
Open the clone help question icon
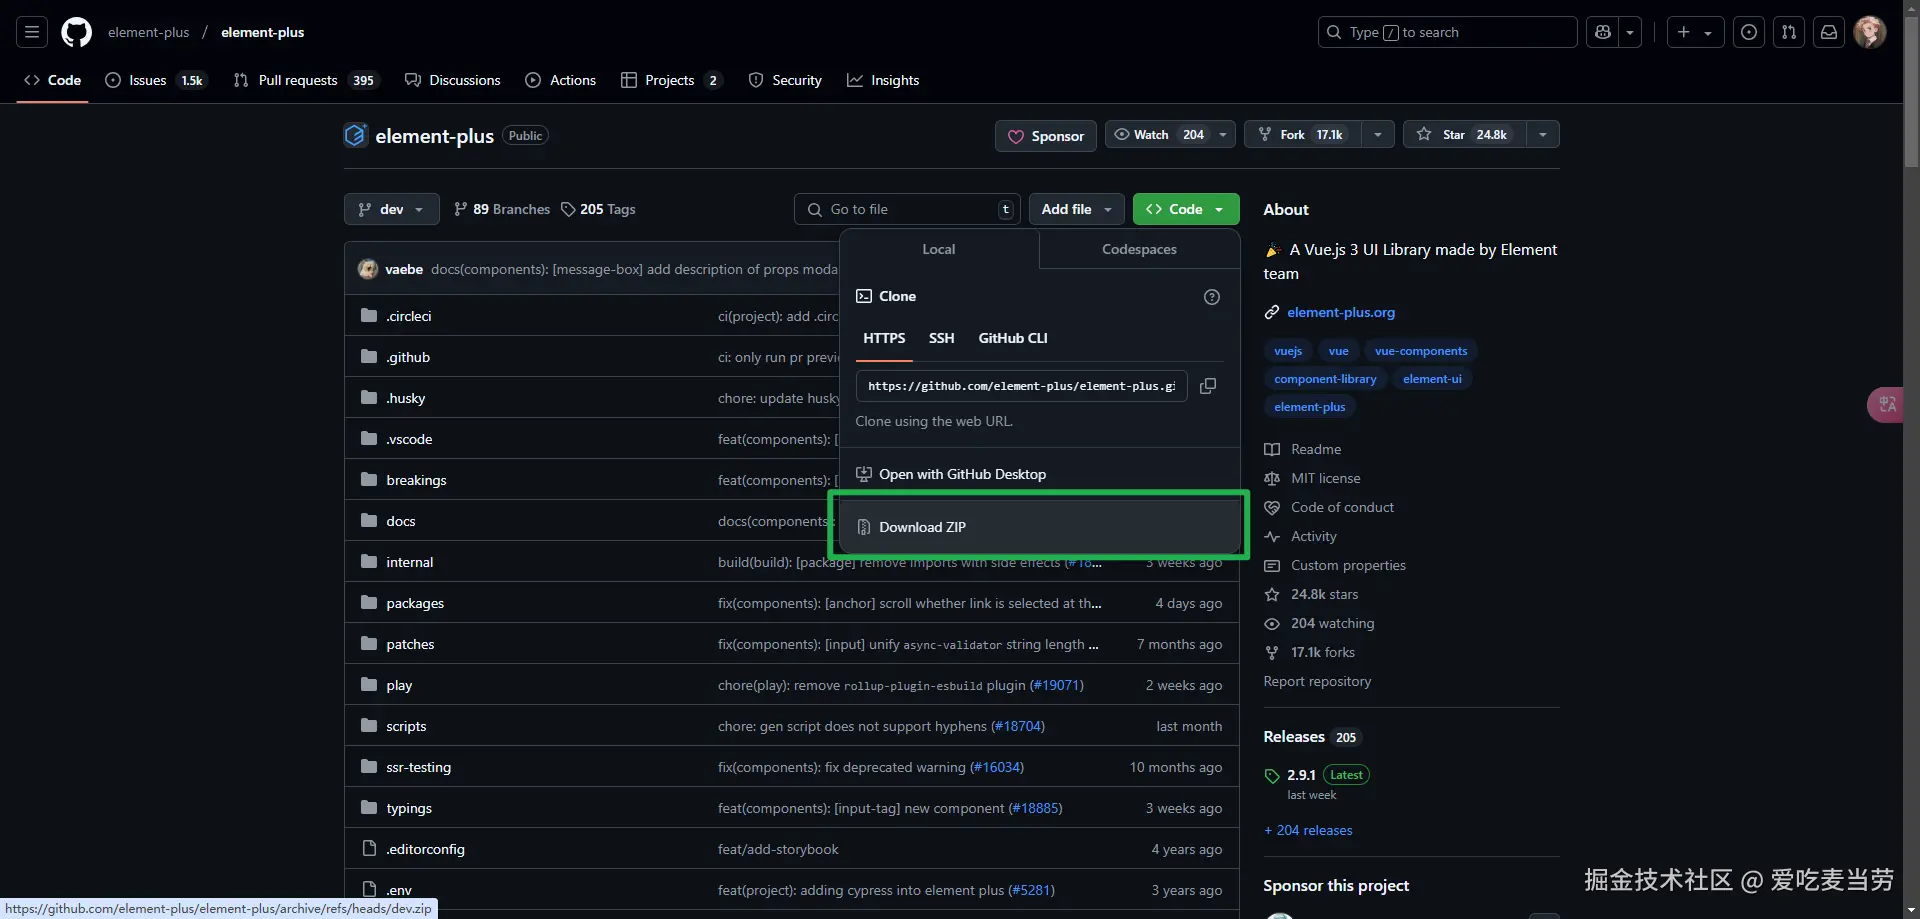click(1212, 297)
